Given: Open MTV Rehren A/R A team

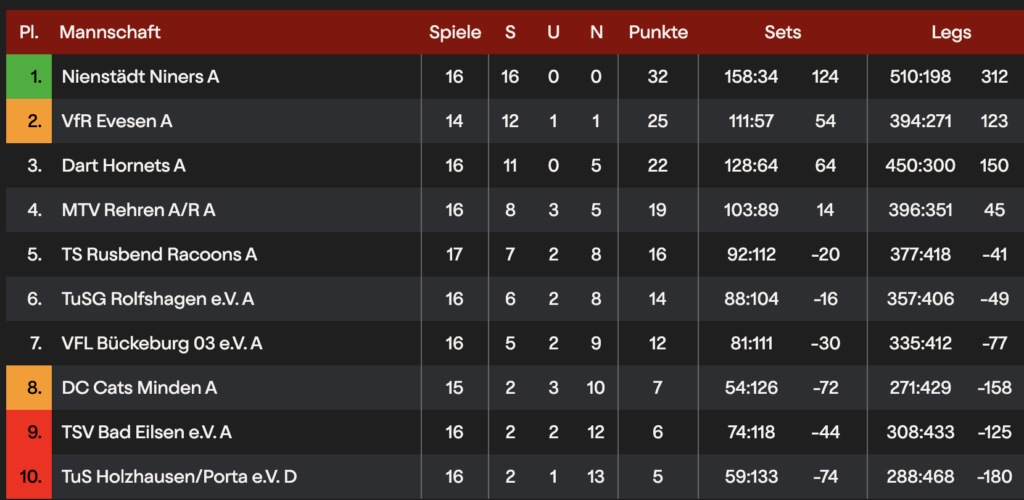Looking at the screenshot, I should [138, 210].
